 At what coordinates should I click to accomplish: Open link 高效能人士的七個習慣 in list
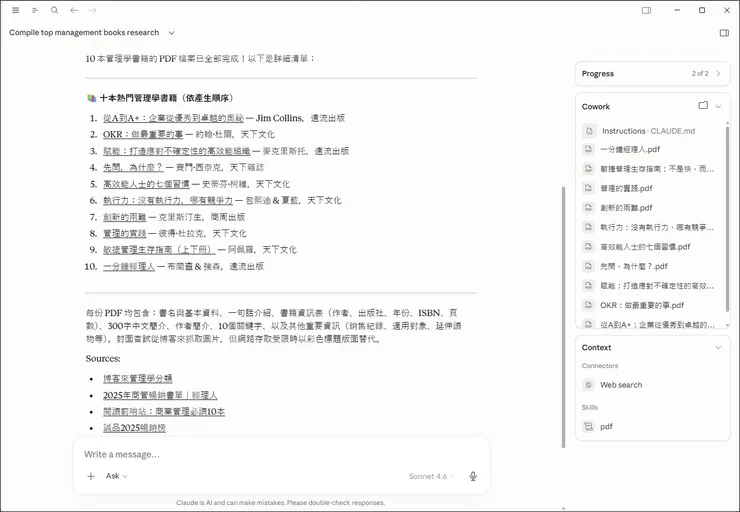point(146,184)
